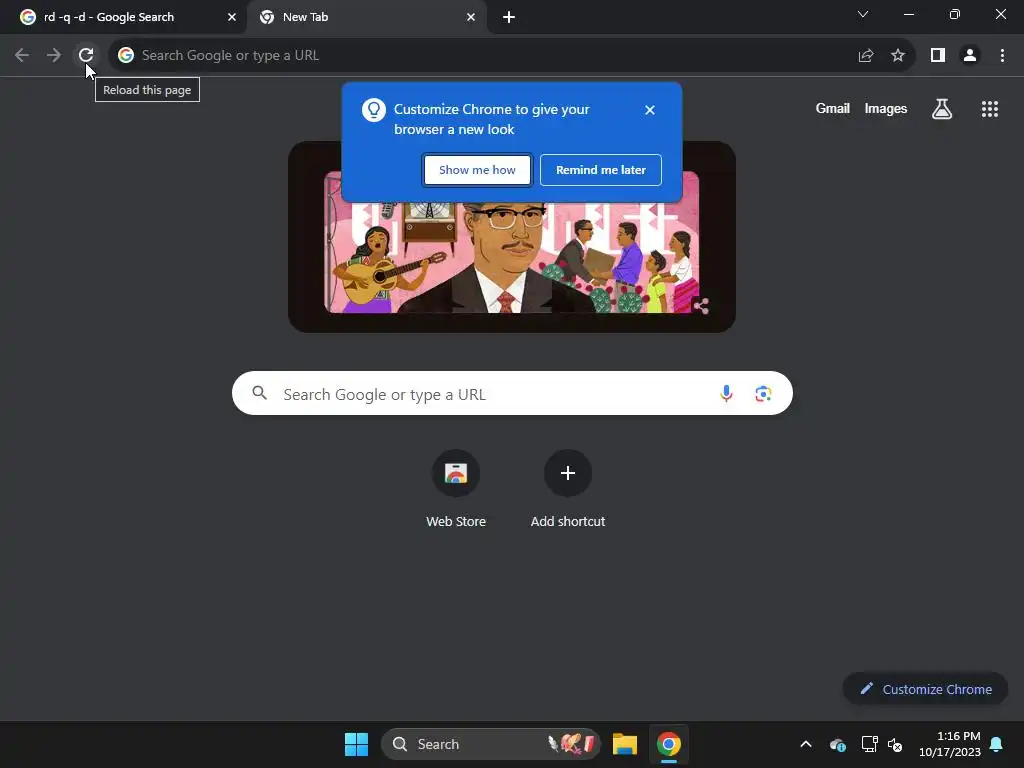
Task: Close the rd -q -d Google Search tab
Action: point(232,18)
